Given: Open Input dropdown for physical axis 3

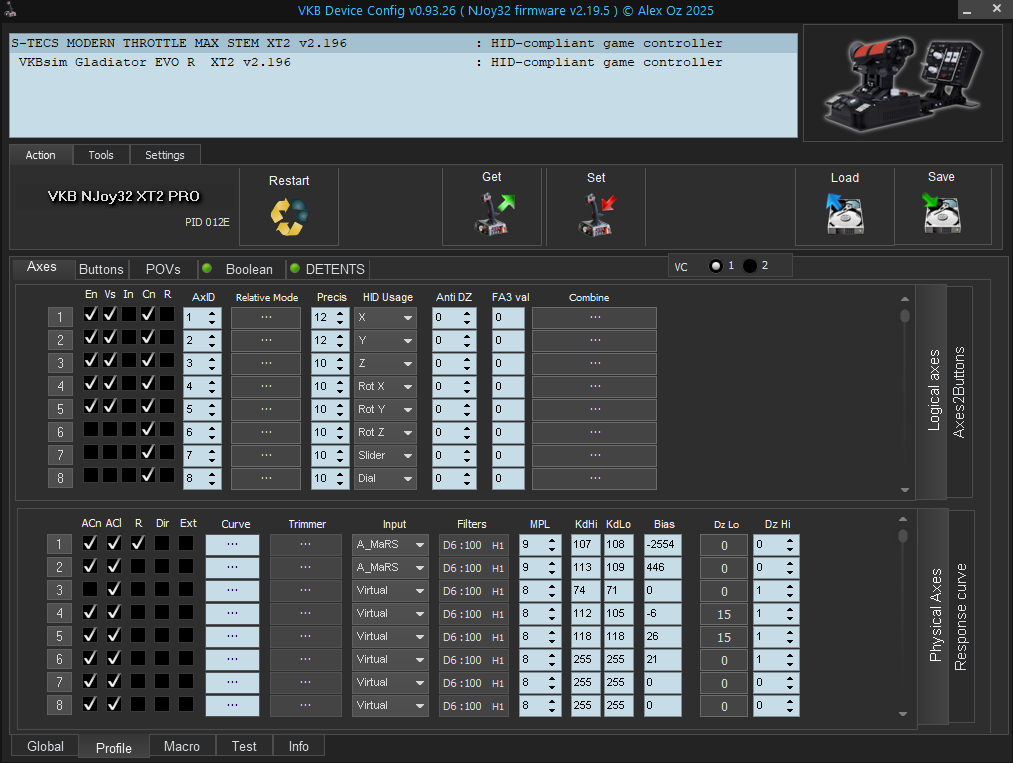Looking at the screenshot, I should click(390, 591).
